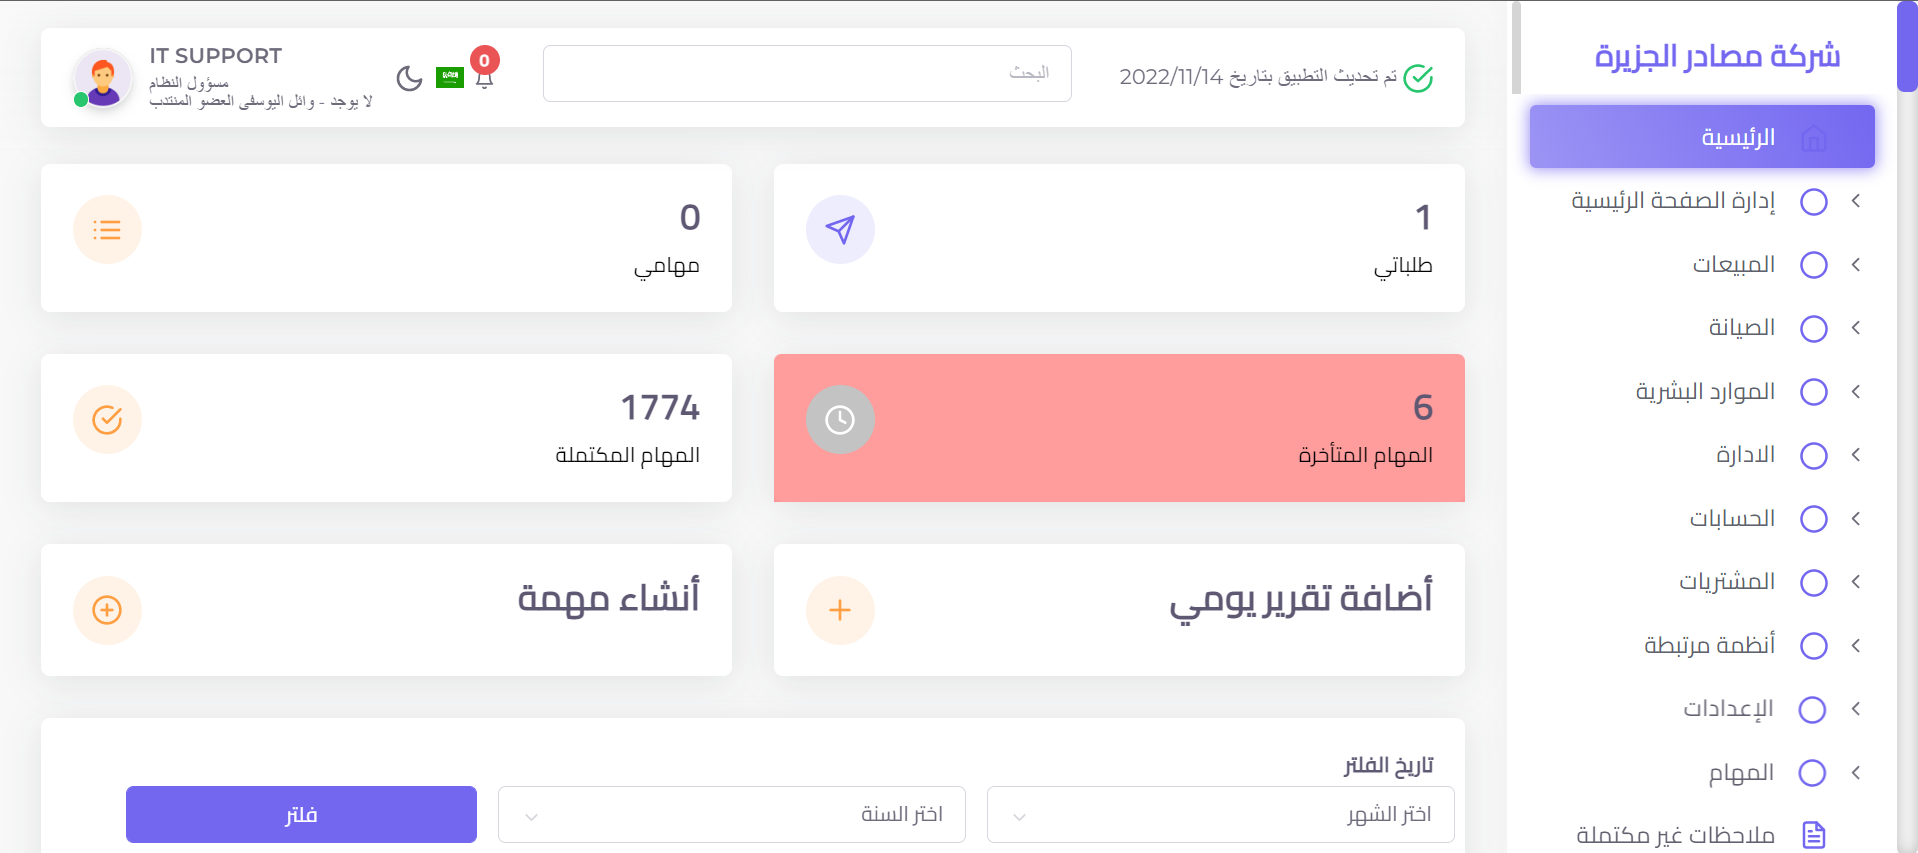The height and width of the screenshot is (853, 1918).
Task: Expand the الموارد البشرية section chevron
Action: (1856, 392)
